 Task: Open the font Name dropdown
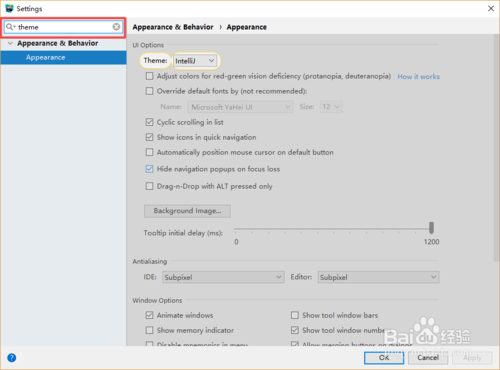click(240, 107)
